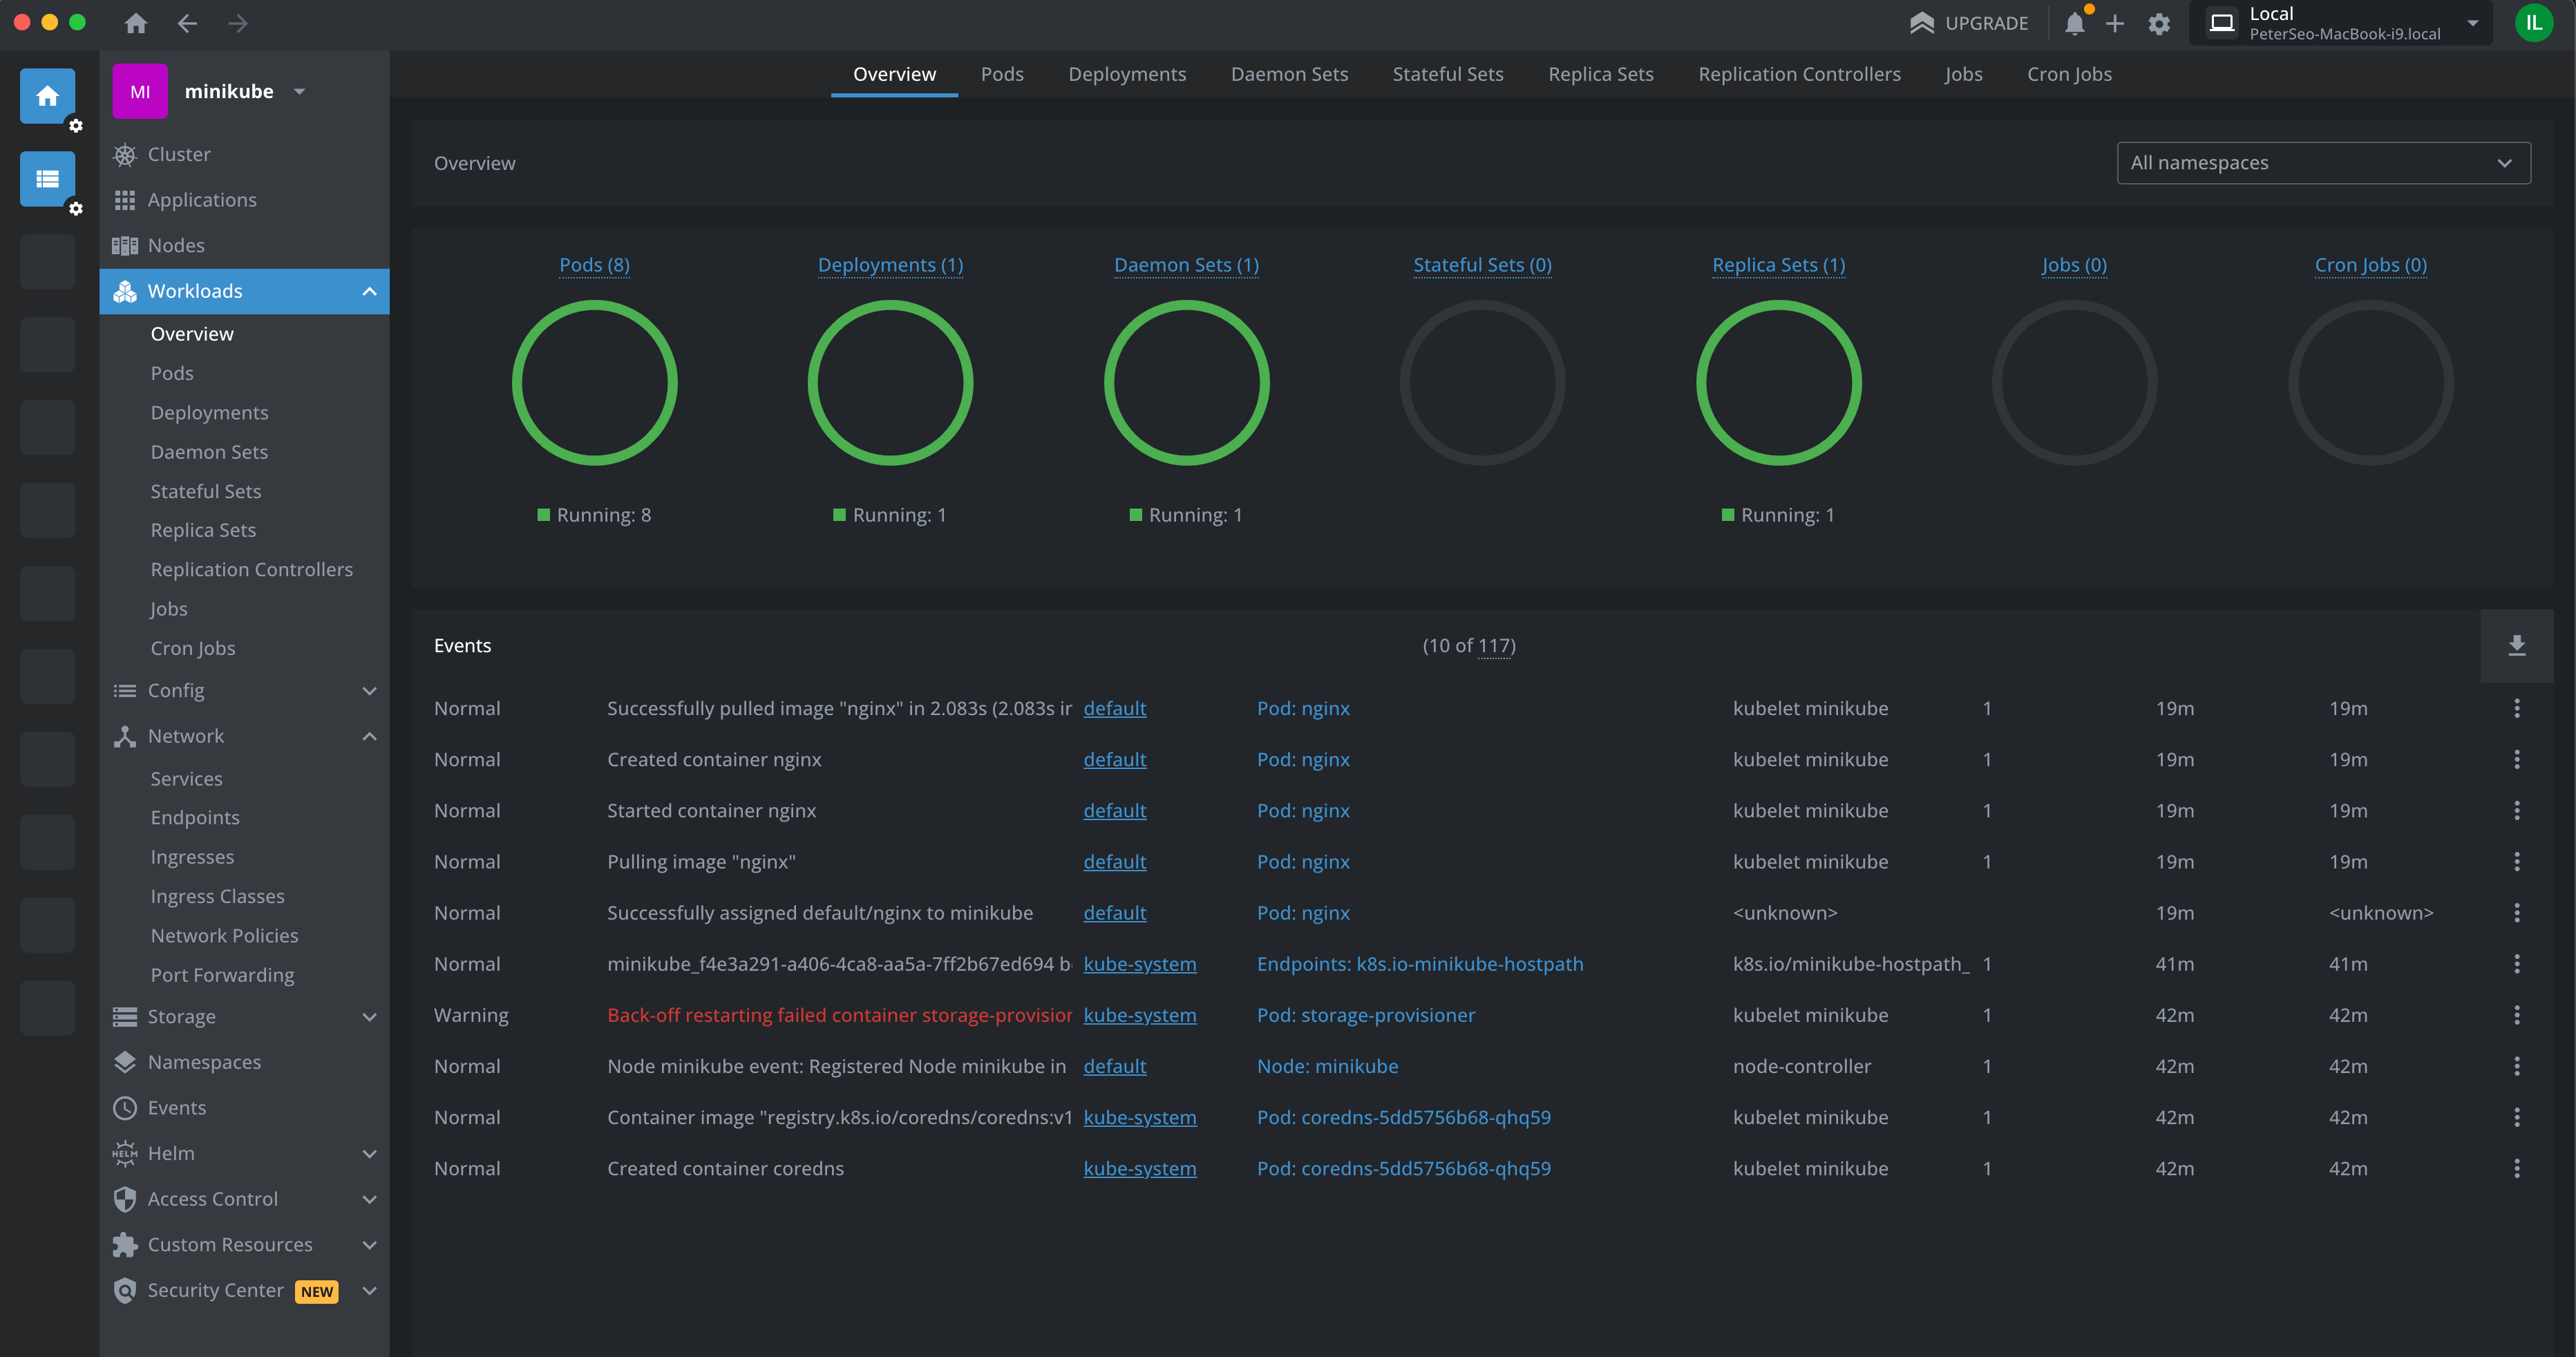Open the Pods (8) link
Viewport: 2576px width, 1357px height.
pyautogui.click(x=594, y=265)
